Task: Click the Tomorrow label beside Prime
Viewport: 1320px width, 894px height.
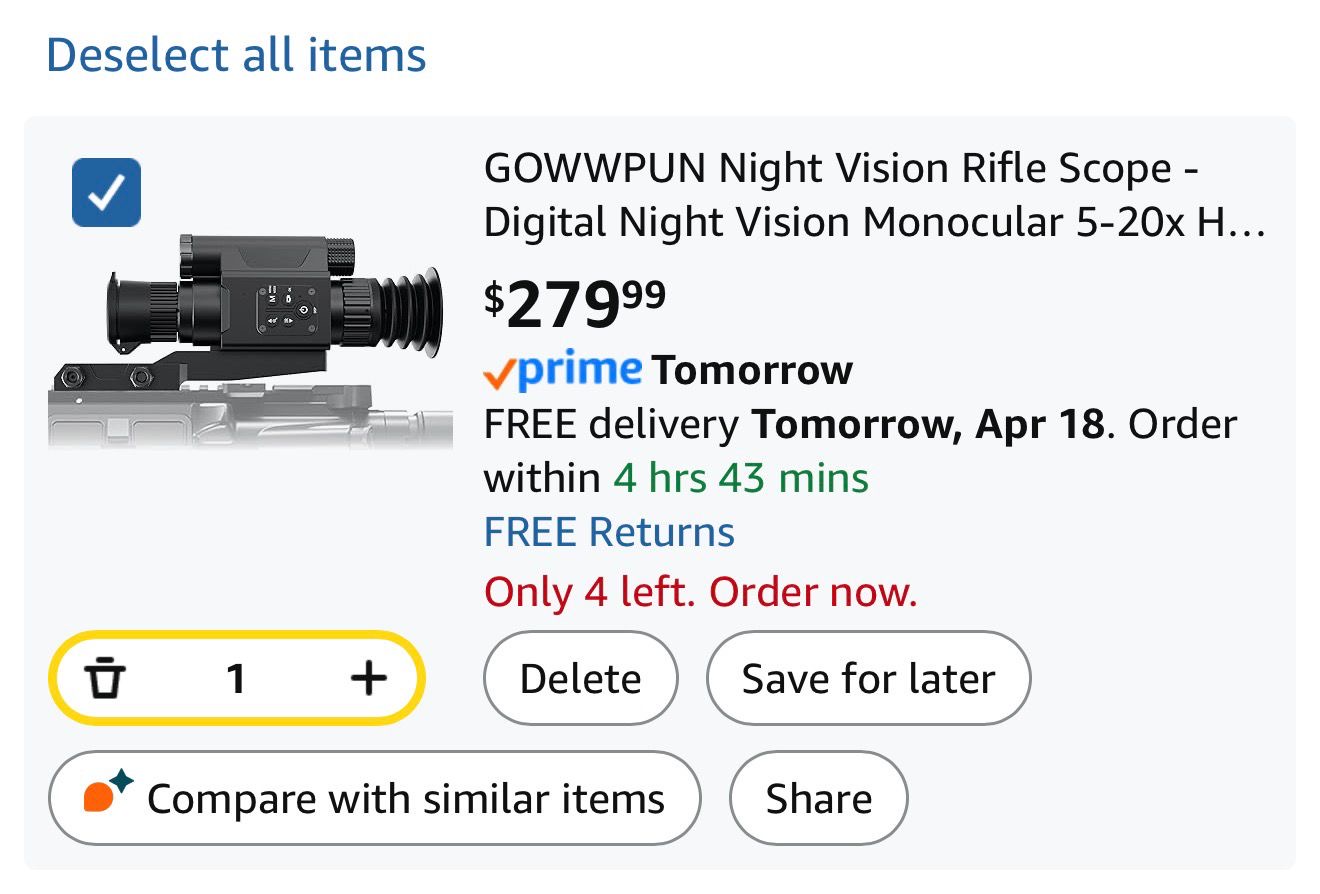Action: (752, 370)
